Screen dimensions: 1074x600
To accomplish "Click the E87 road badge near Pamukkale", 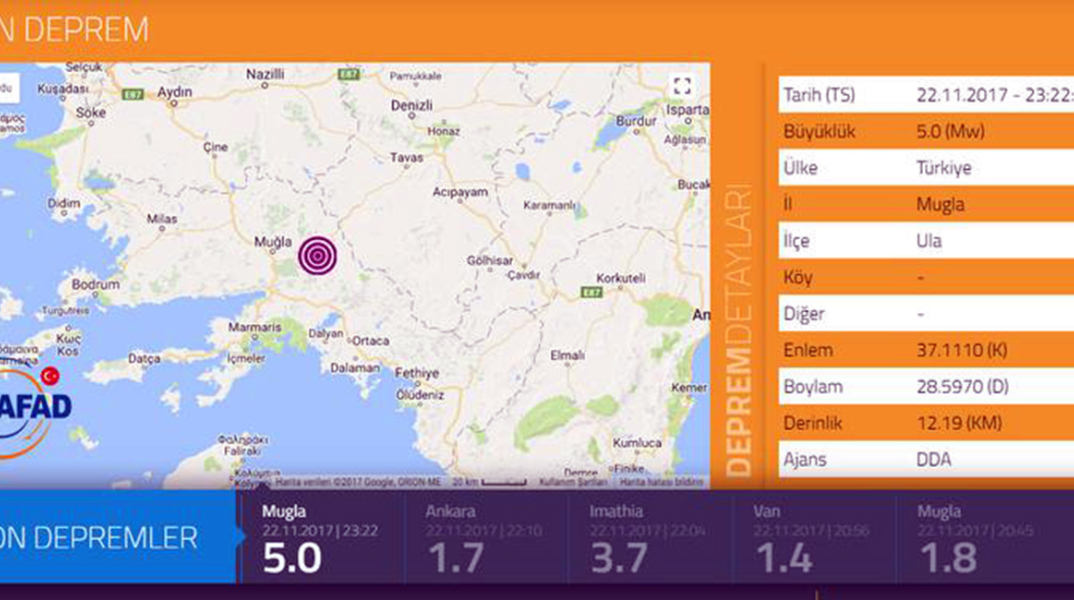I will (x=349, y=75).
